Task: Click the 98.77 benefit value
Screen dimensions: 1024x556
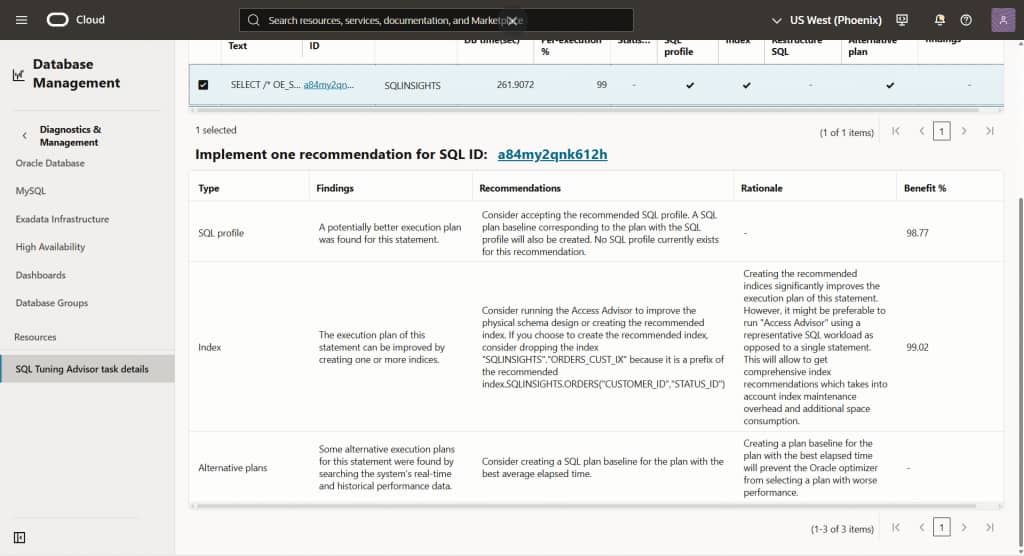Action: click(x=918, y=233)
